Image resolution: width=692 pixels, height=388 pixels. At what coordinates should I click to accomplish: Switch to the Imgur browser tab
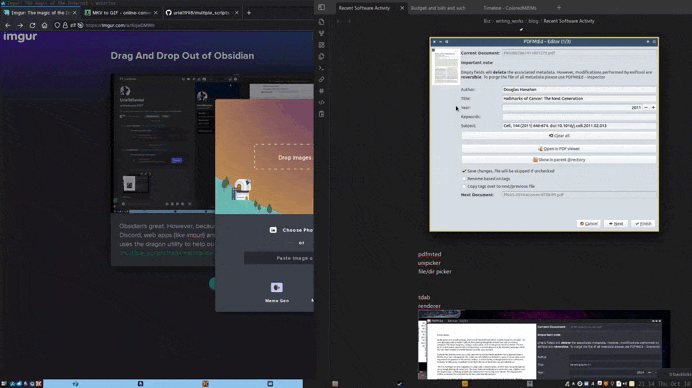point(40,13)
